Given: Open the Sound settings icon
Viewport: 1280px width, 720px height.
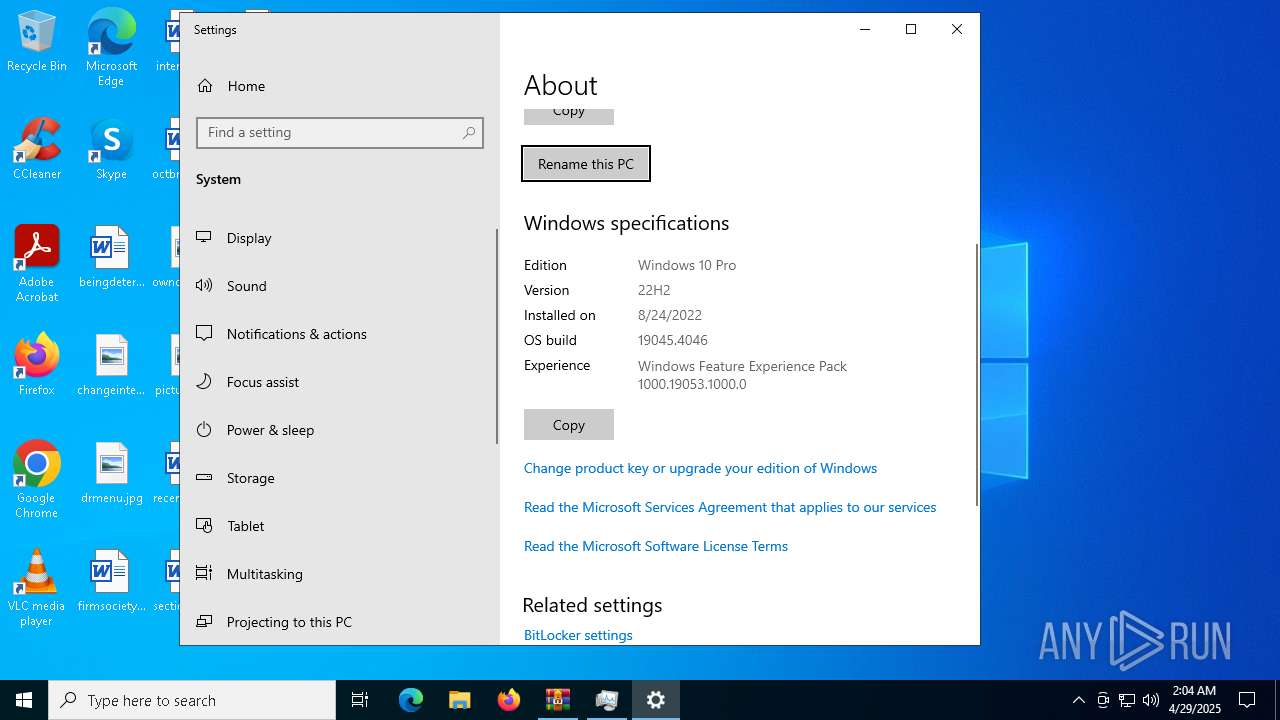Looking at the screenshot, I should click(204, 285).
